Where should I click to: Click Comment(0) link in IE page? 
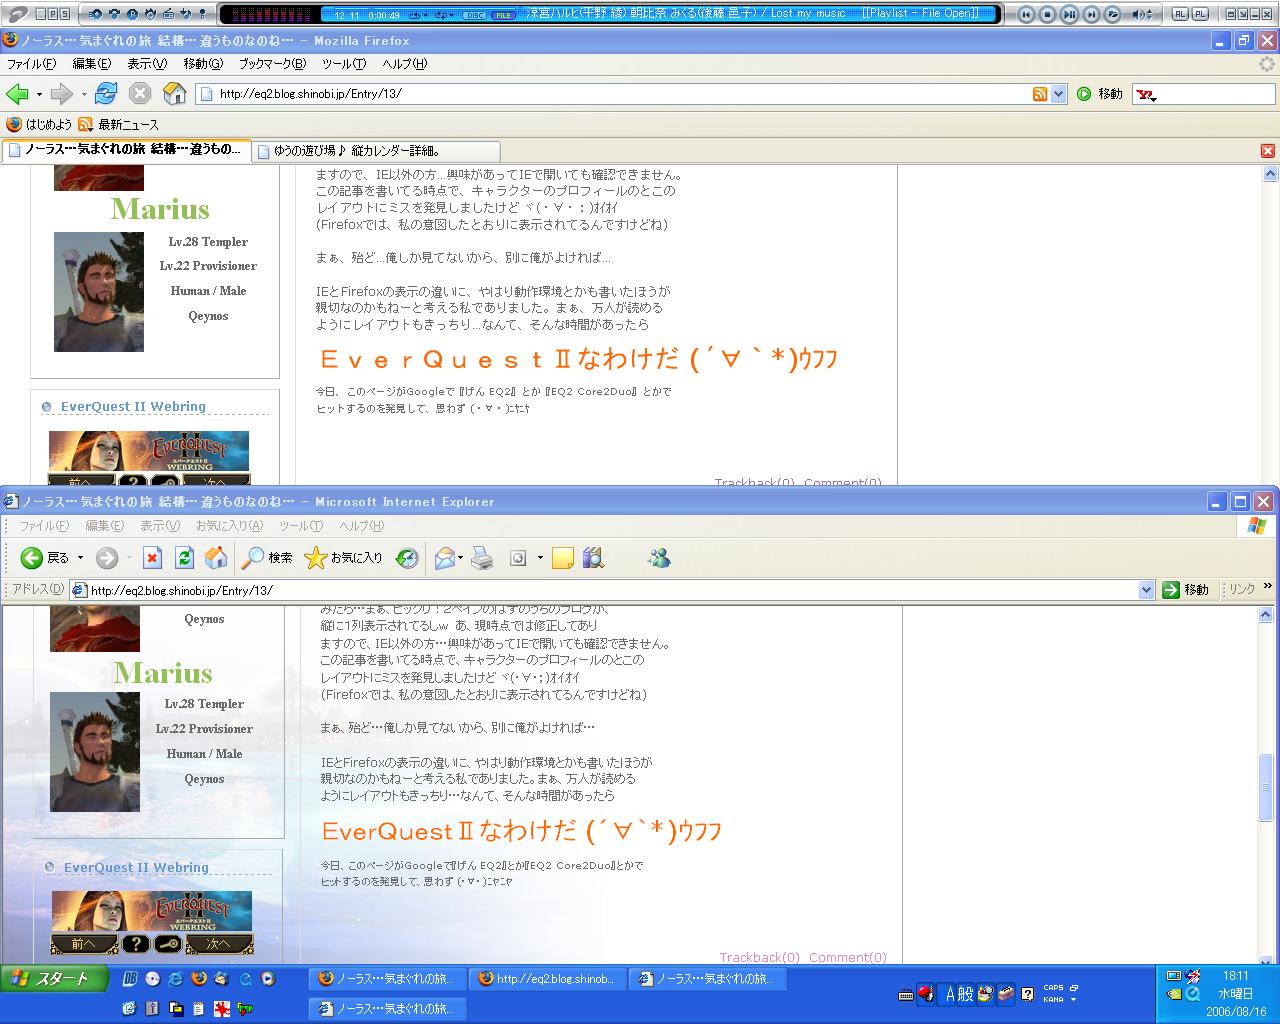[848, 957]
